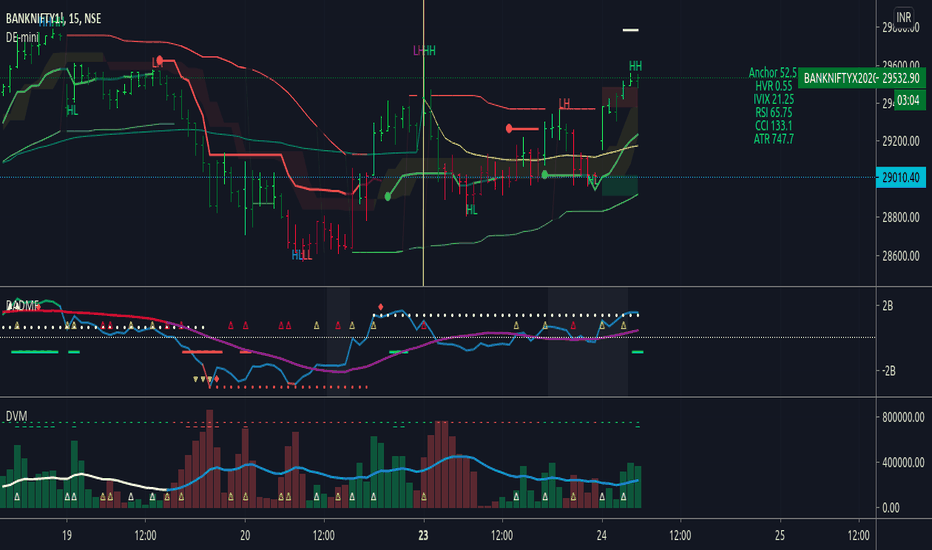The image size is (932, 550).
Task: Click the HVR 0.55 stat text
Action: [x=774, y=86]
